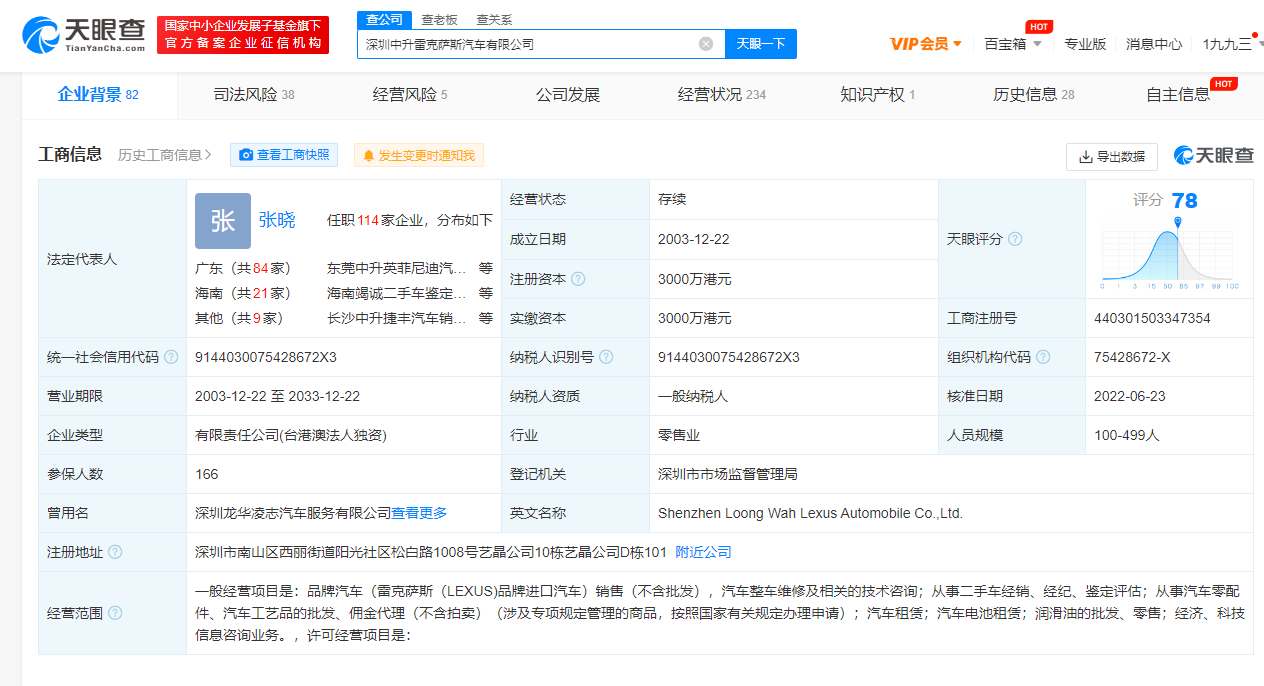Click the 海南（共21家） region entry
Viewport: 1264px width, 686px height.
click(243, 293)
